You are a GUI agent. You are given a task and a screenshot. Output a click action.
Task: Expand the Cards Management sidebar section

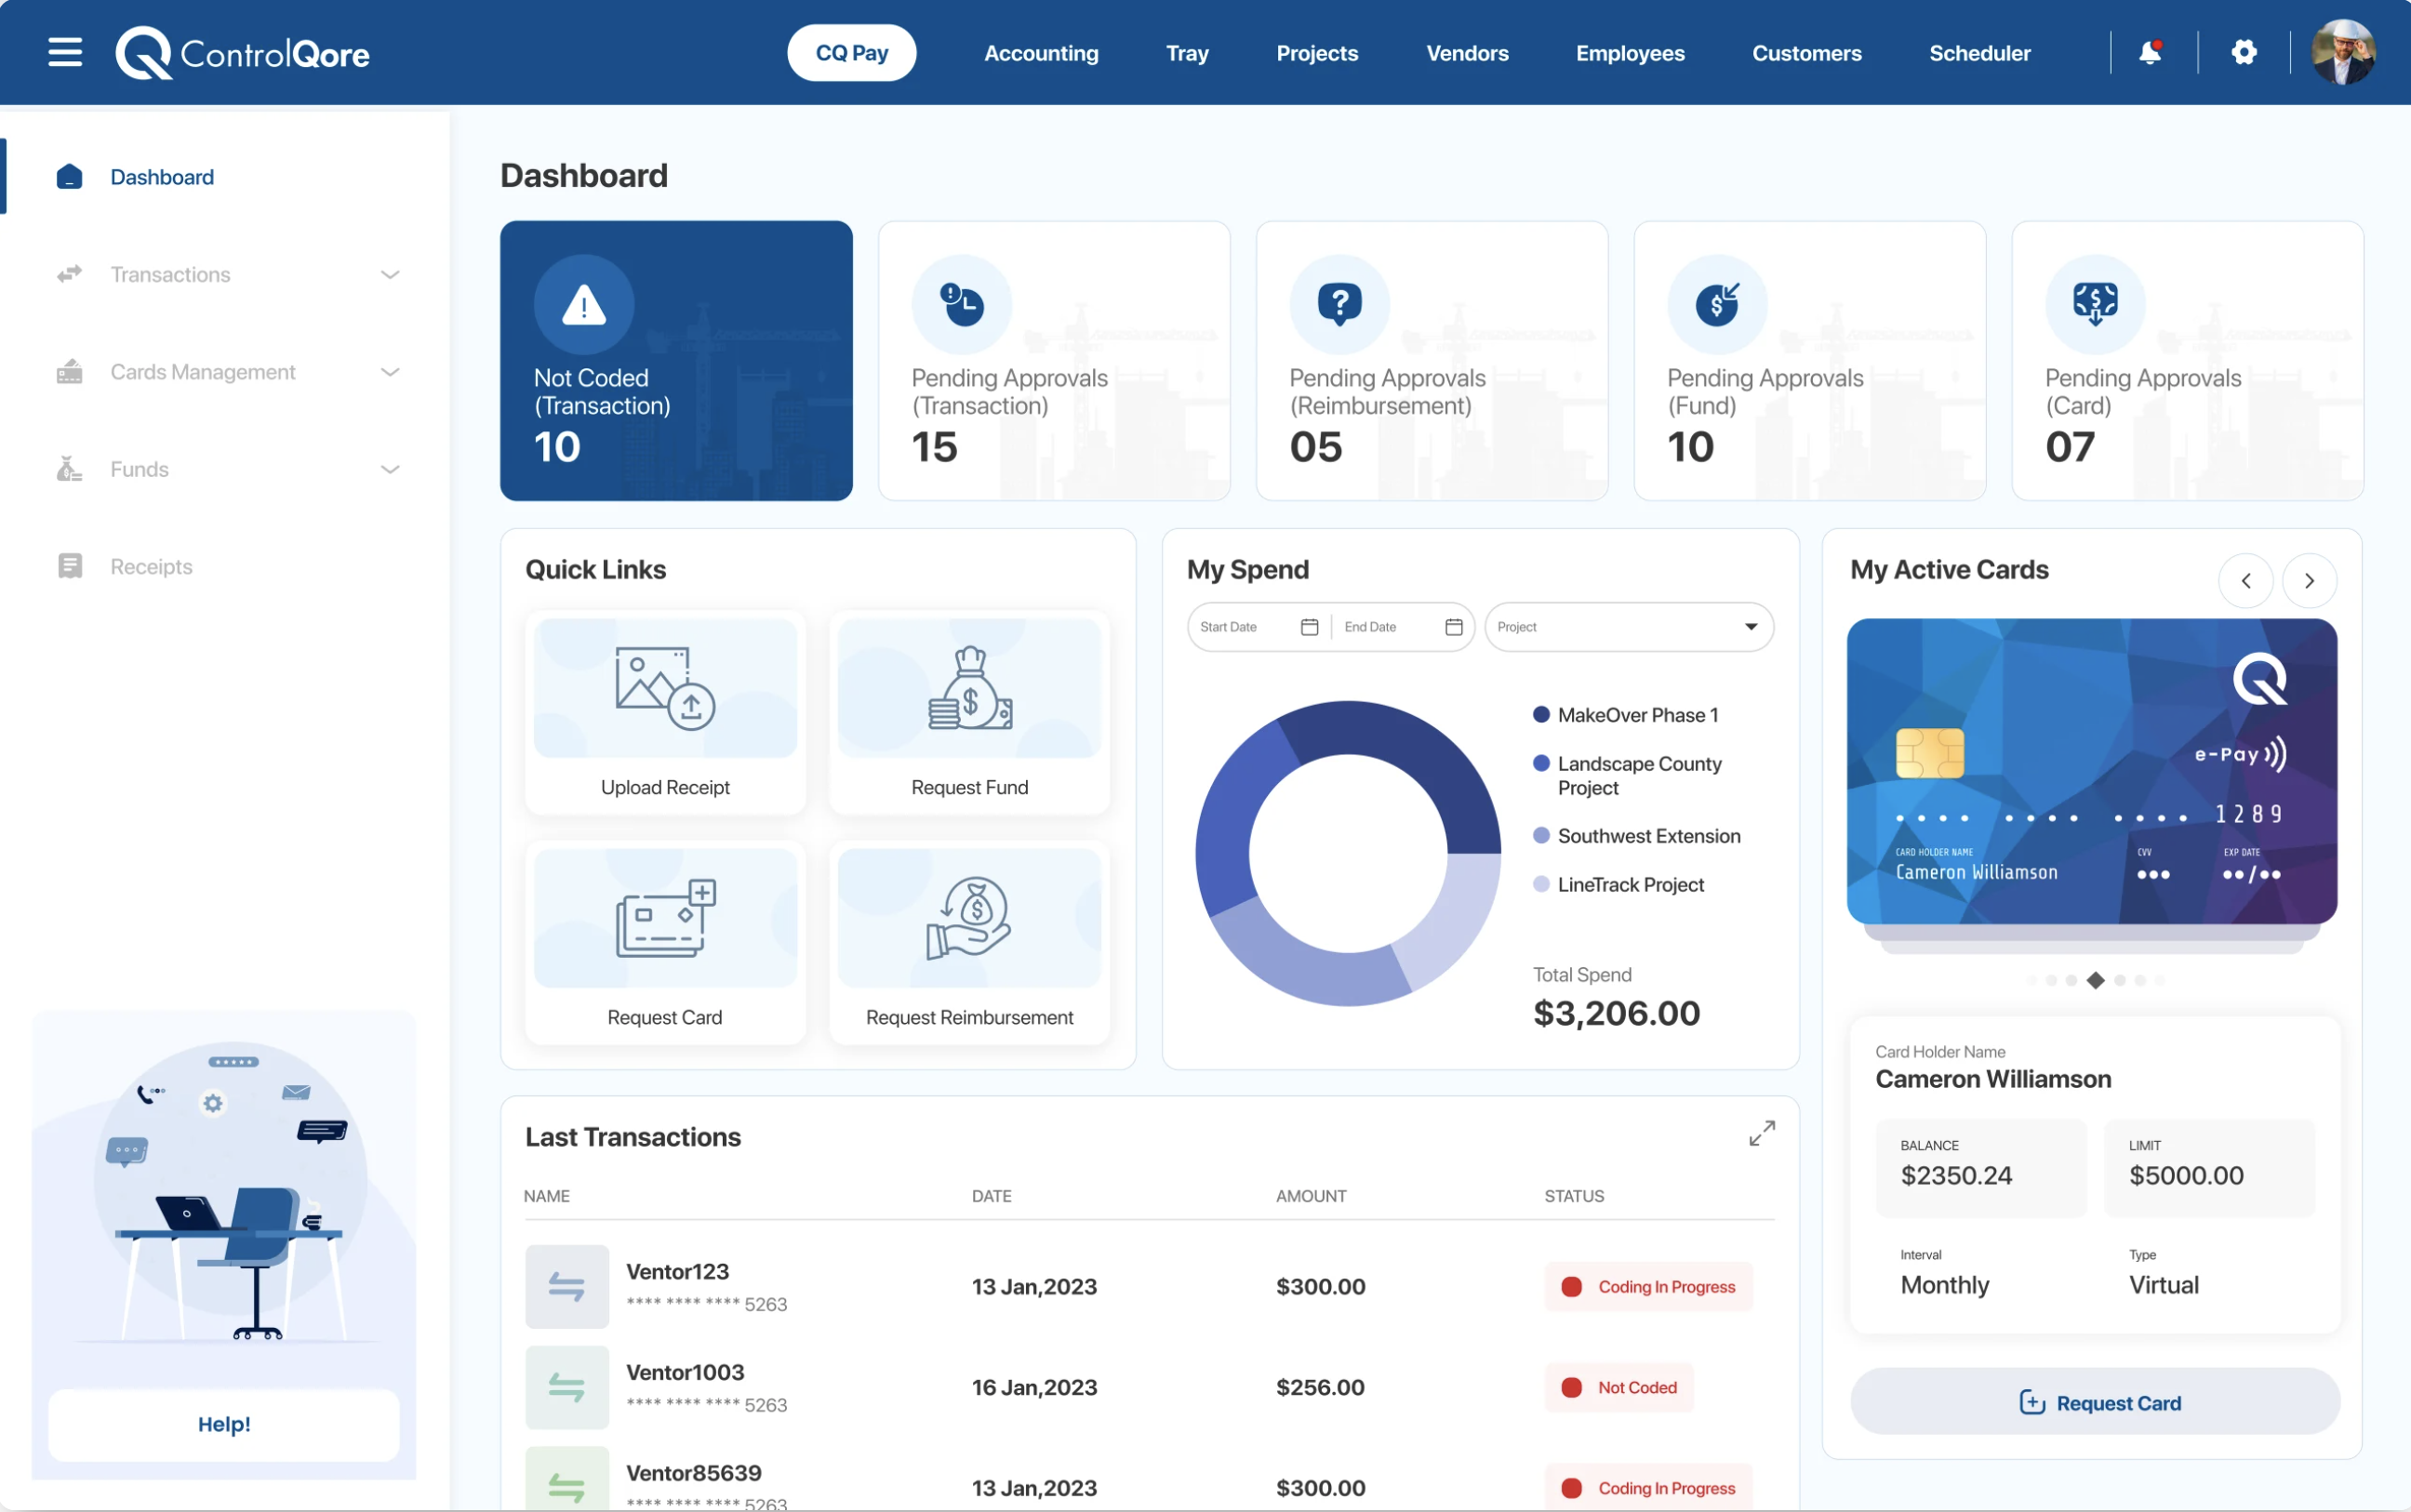tap(390, 372)
